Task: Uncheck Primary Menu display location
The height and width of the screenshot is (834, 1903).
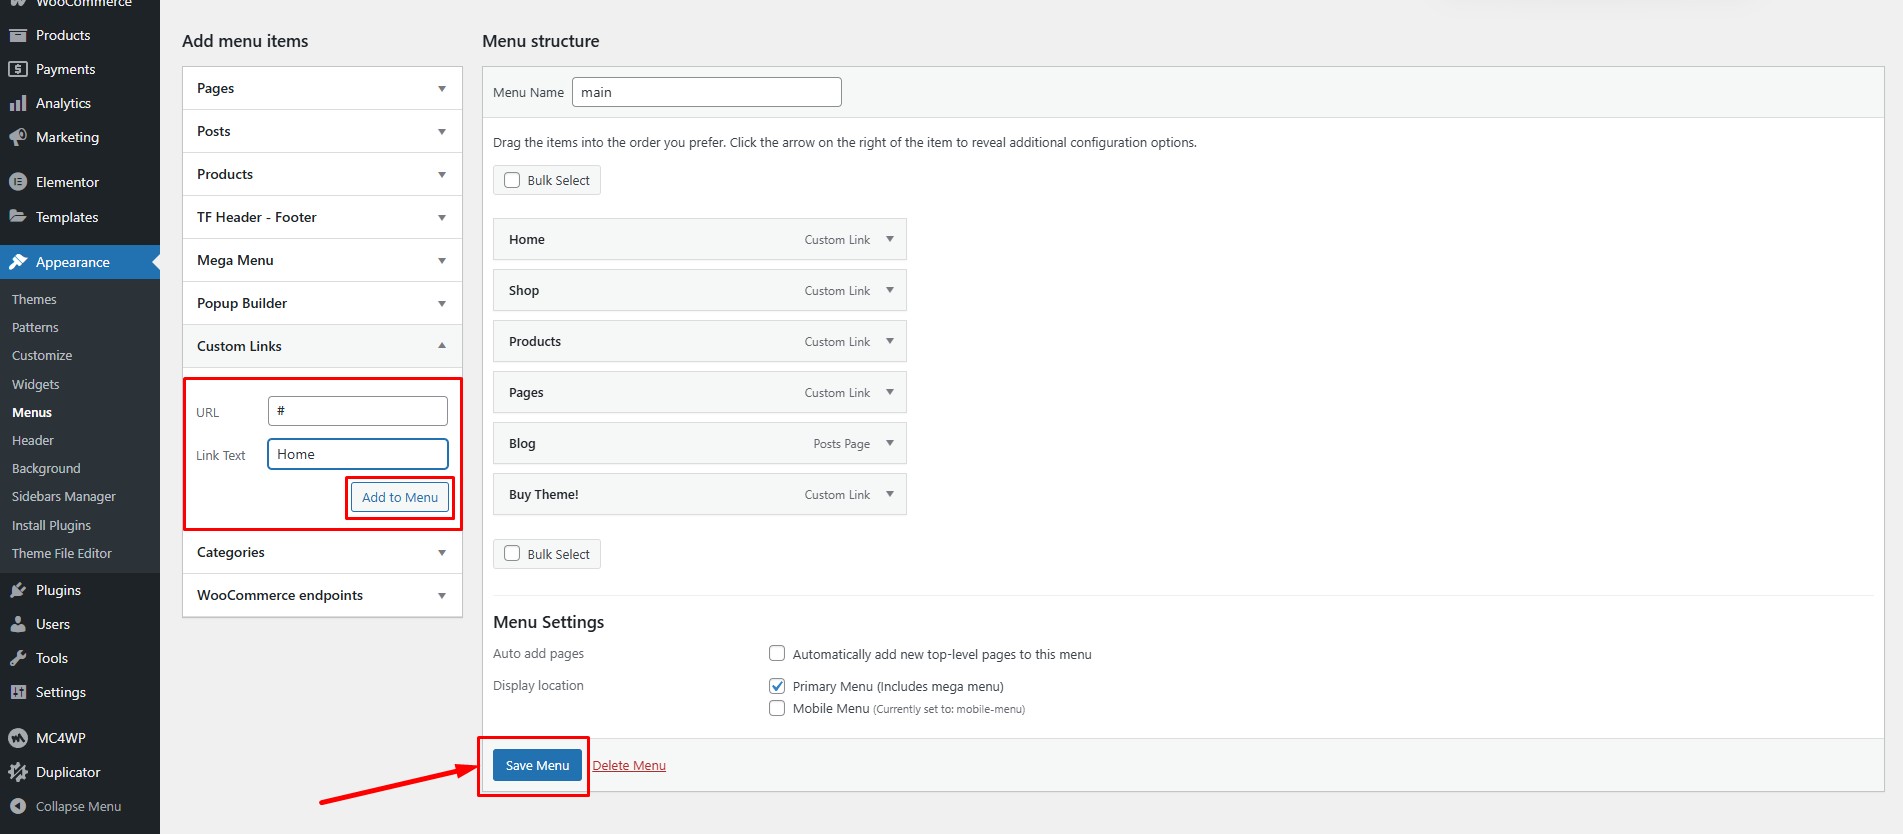Action: [777, 686]
